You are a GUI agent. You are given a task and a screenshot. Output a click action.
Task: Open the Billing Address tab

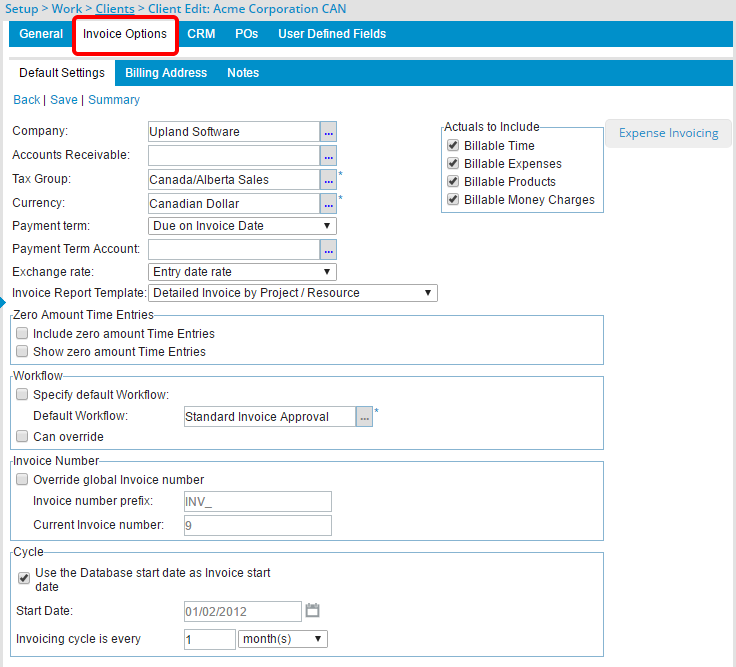[x=166, y=73]
